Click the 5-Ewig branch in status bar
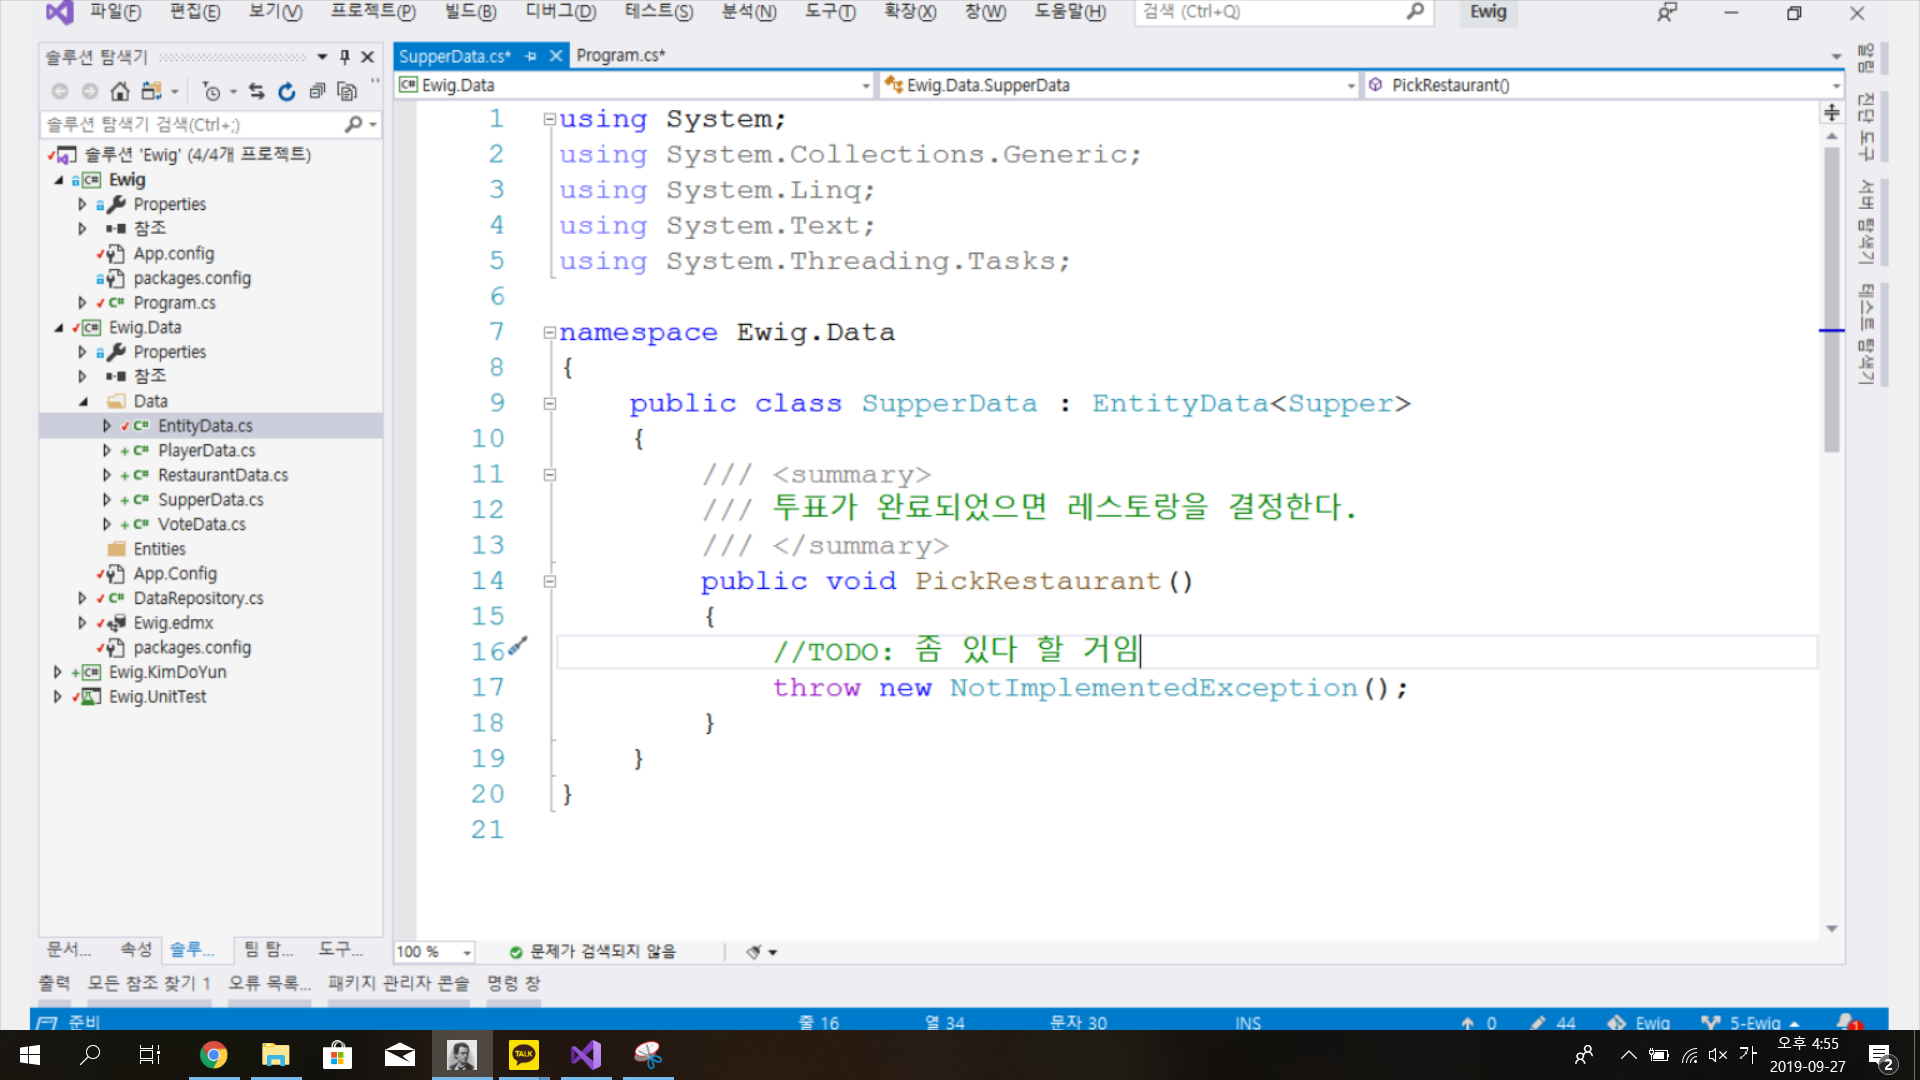Image resolution: width=1920 pixels, height=1080 pixels. click(x=1752, y=1022)
